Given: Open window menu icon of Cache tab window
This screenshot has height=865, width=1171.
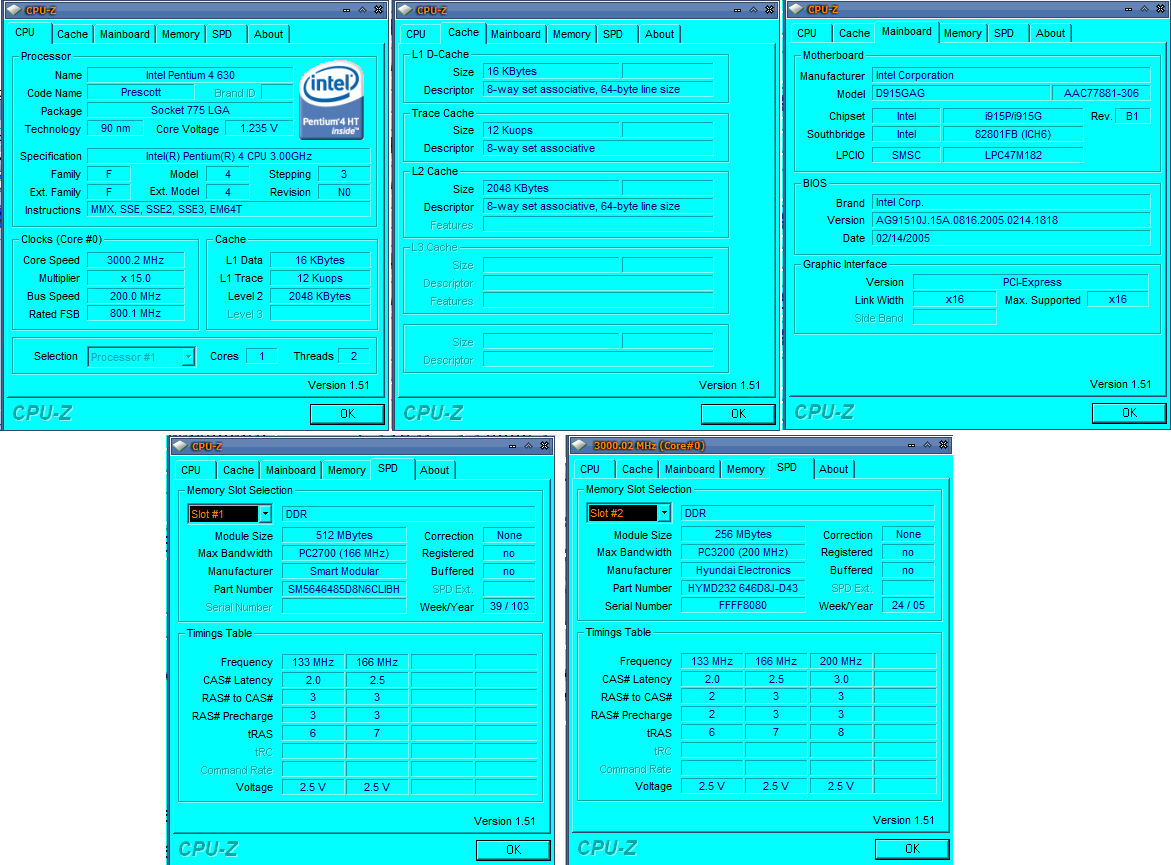Looking at the screenshot, I should coord(406,10).
